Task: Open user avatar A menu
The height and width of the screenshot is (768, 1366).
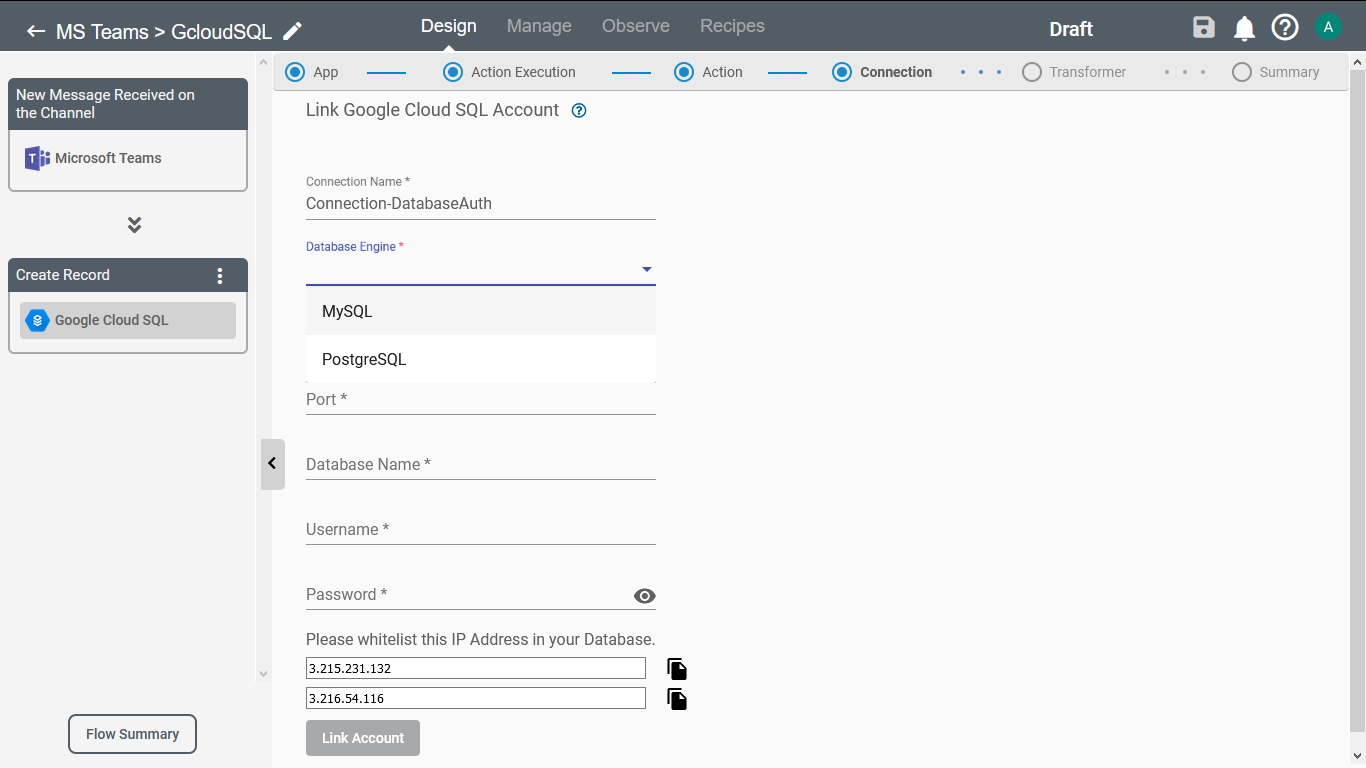Action: [1328, 27]
